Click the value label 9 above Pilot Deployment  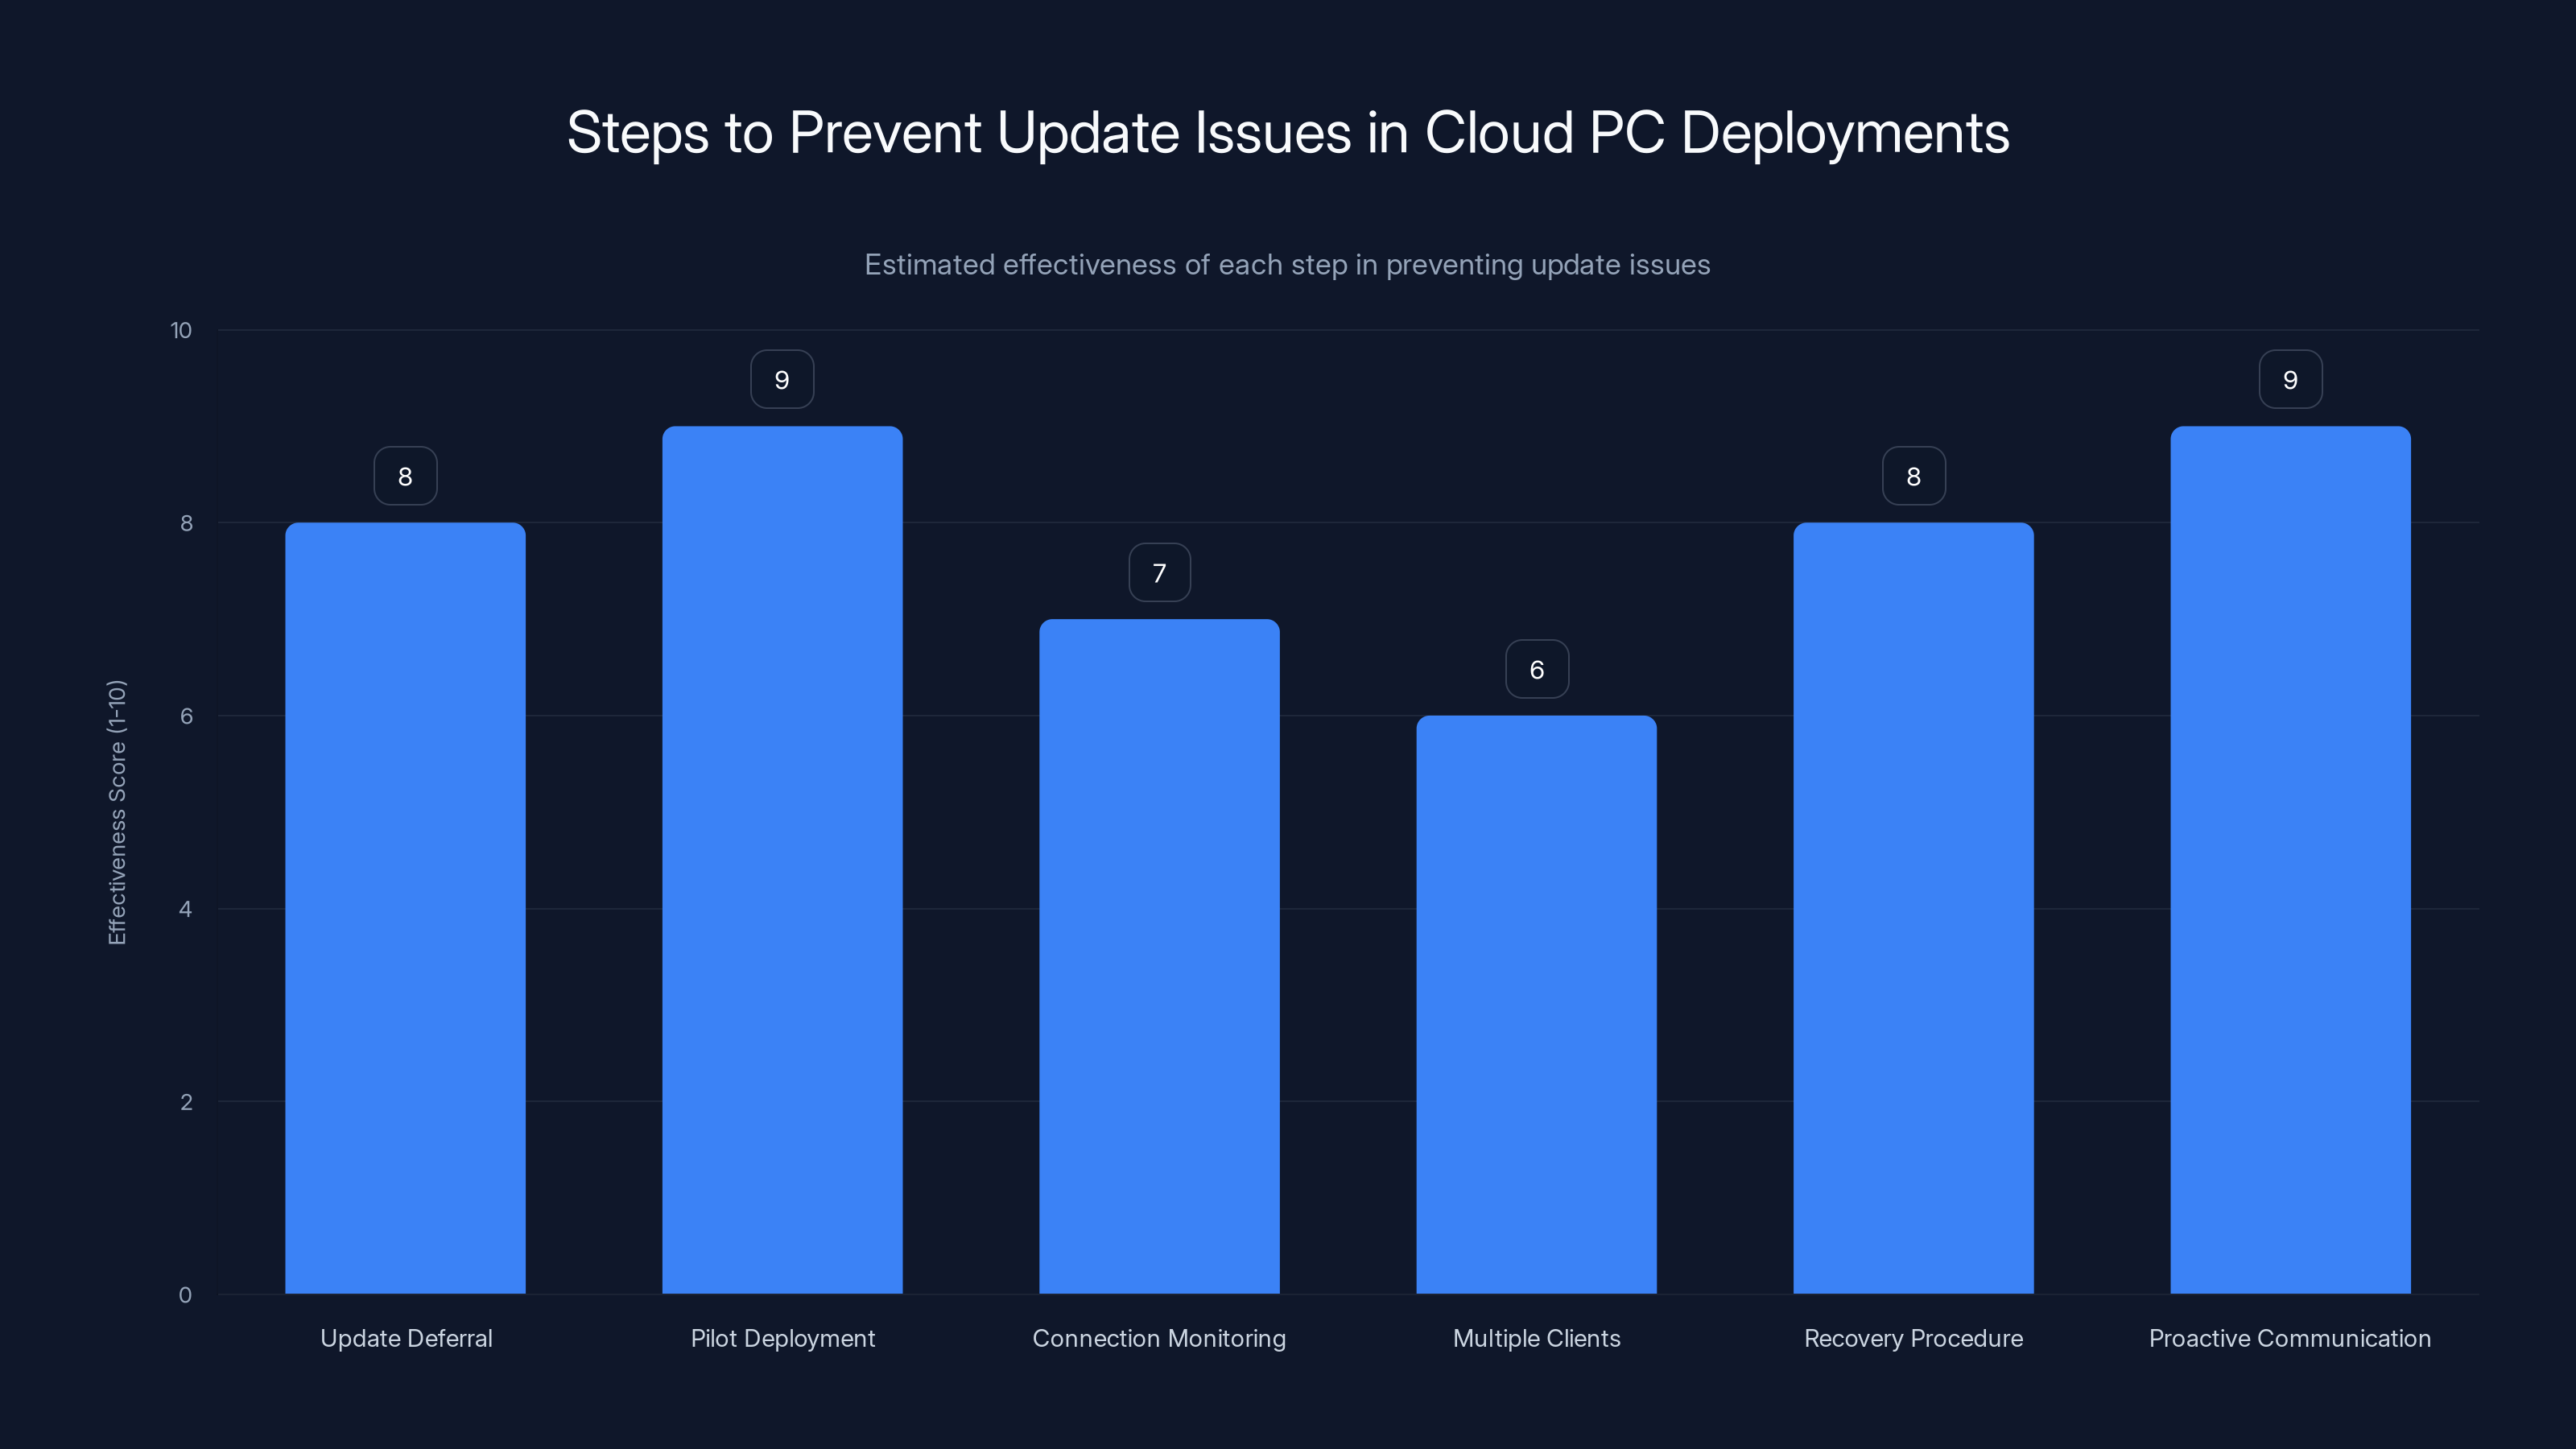click(782, 378)
